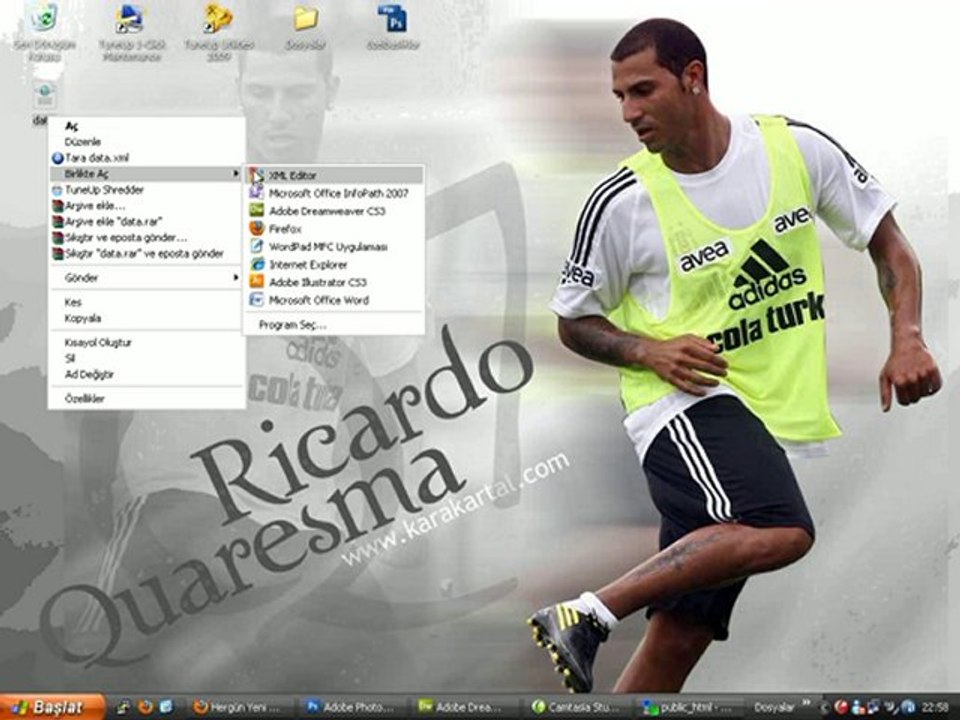
Task: Click the third quick launch icon
Action: pyautogui.click(x=166, y=707)
